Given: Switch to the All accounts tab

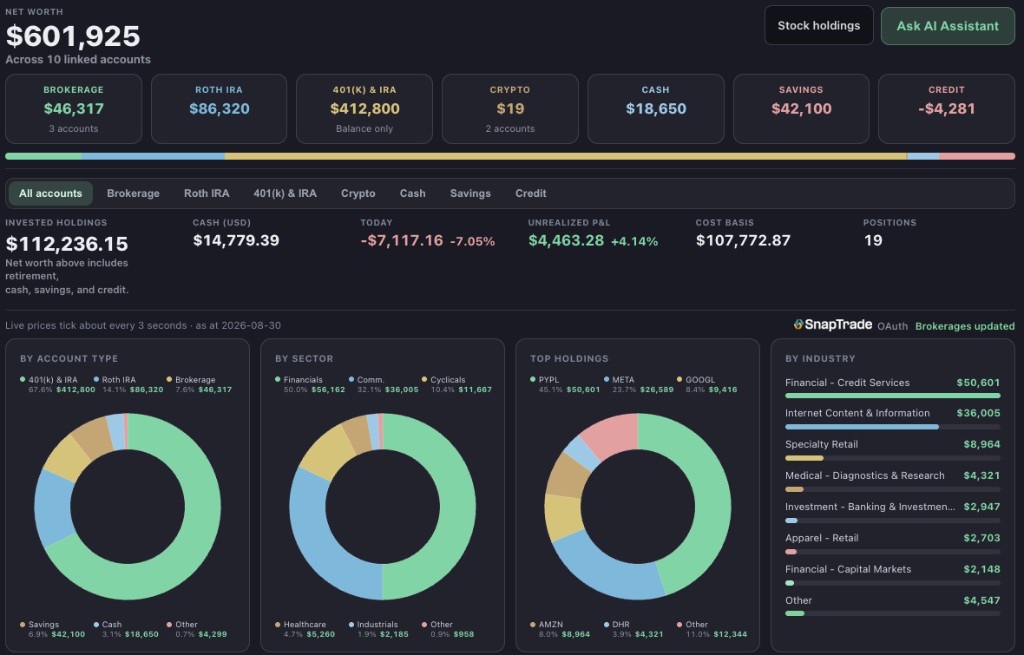Looking at the screenshot, I should 50,193.
